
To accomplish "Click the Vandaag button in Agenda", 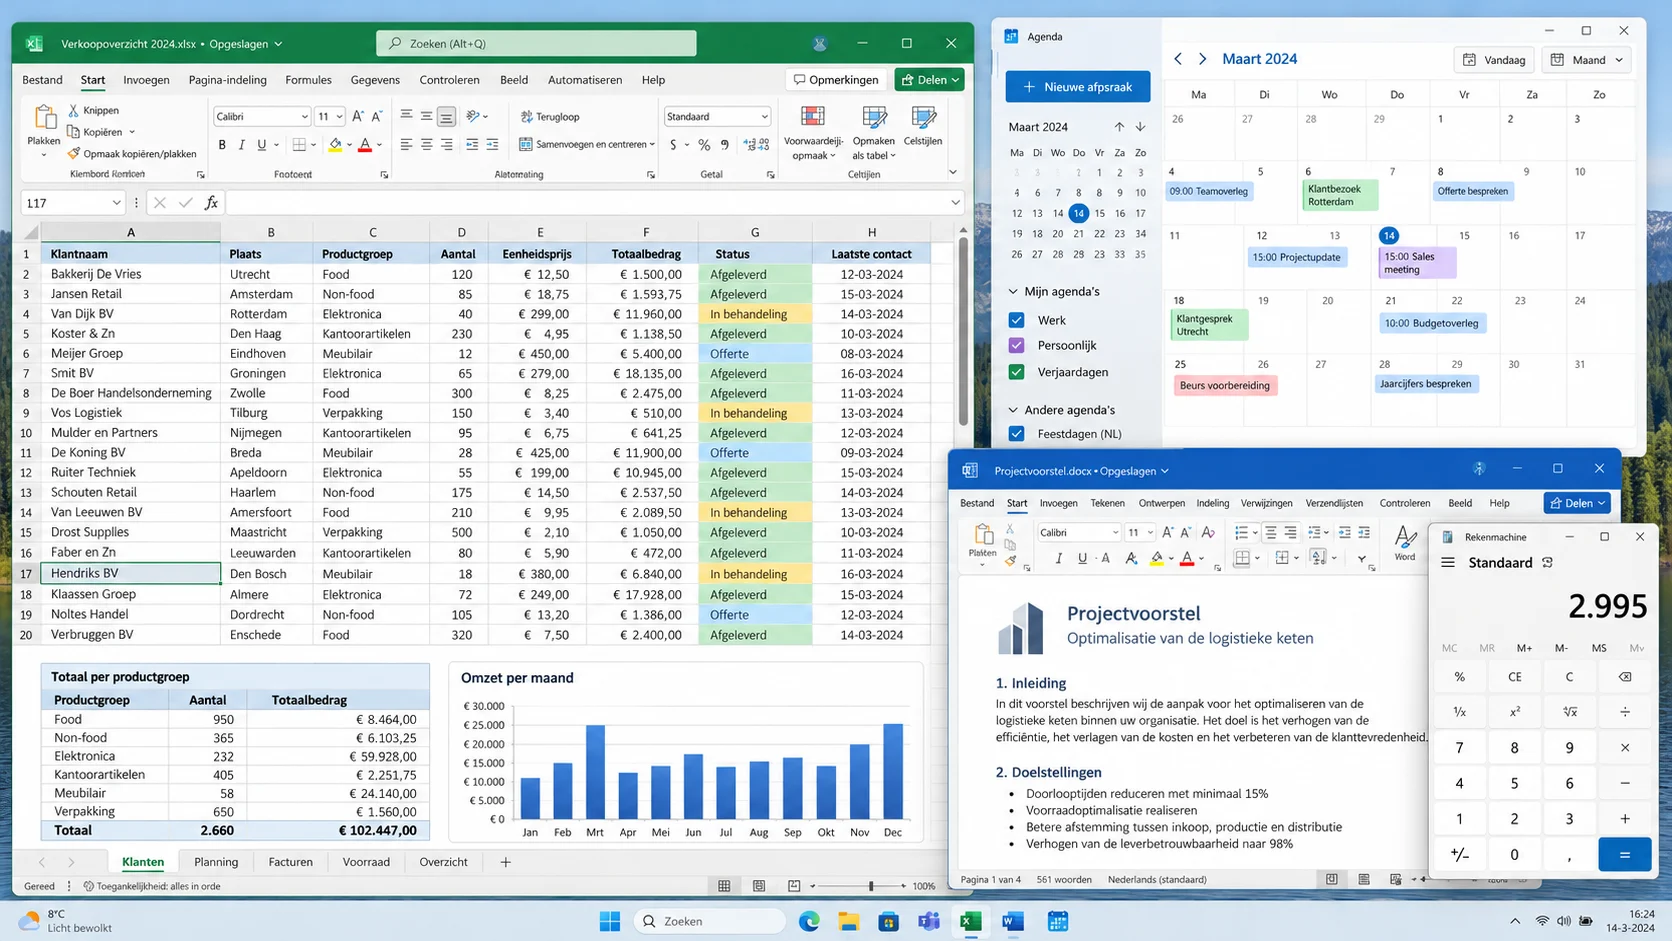I will click(x=1494, y=60).
